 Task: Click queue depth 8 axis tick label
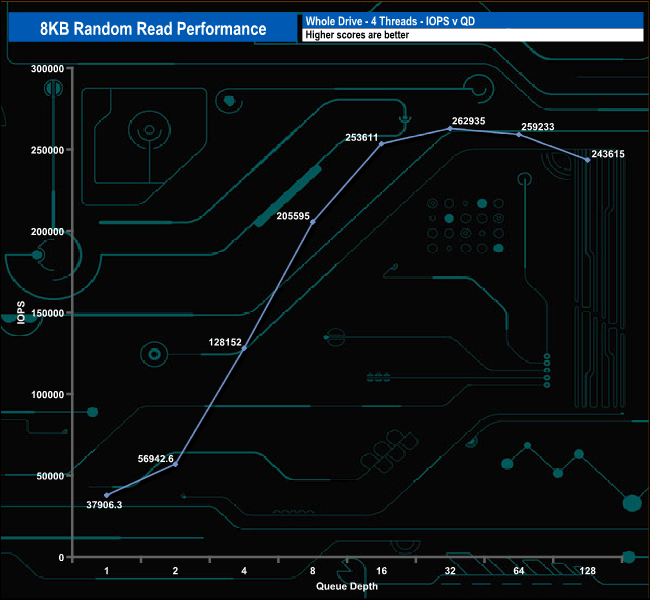312,570
